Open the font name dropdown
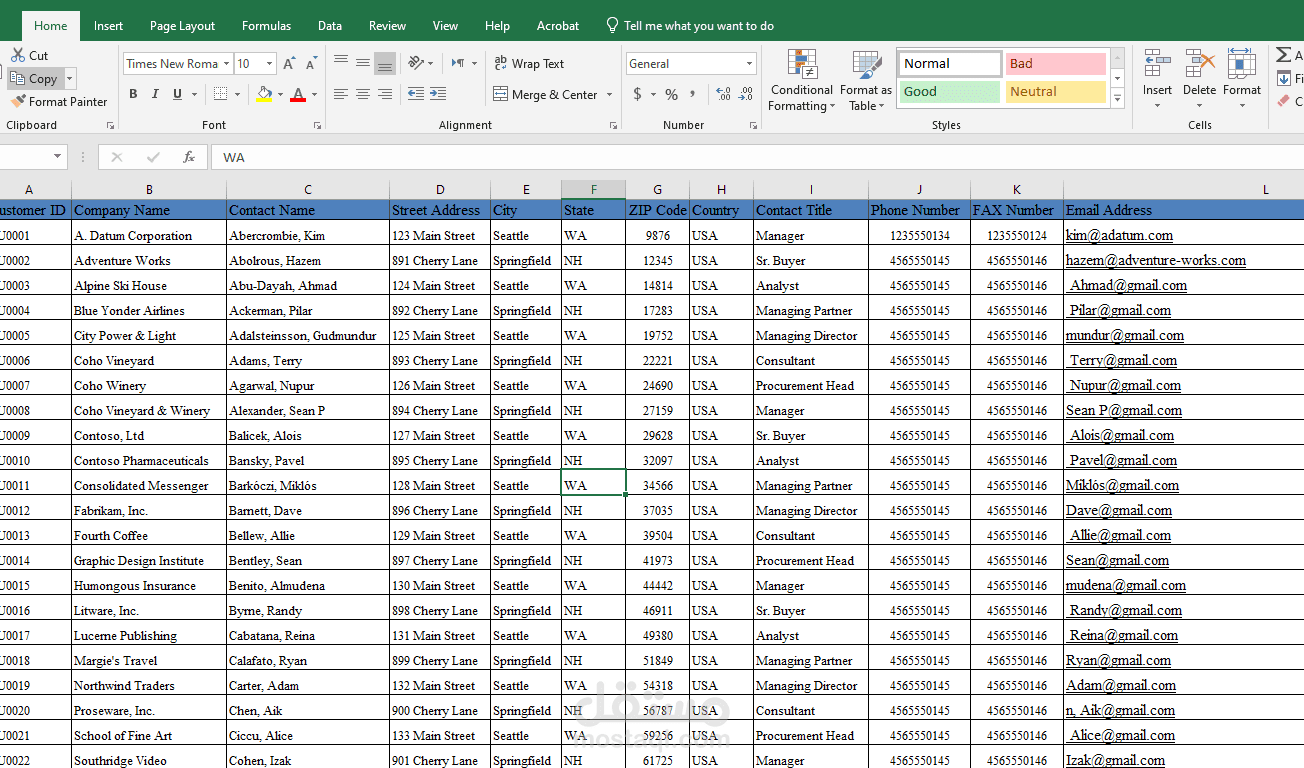 [x=226, y=63]
